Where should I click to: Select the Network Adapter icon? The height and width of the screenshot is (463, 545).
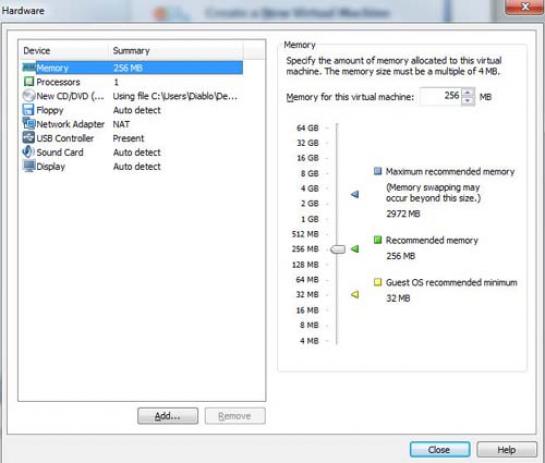[x=29, y=124]
